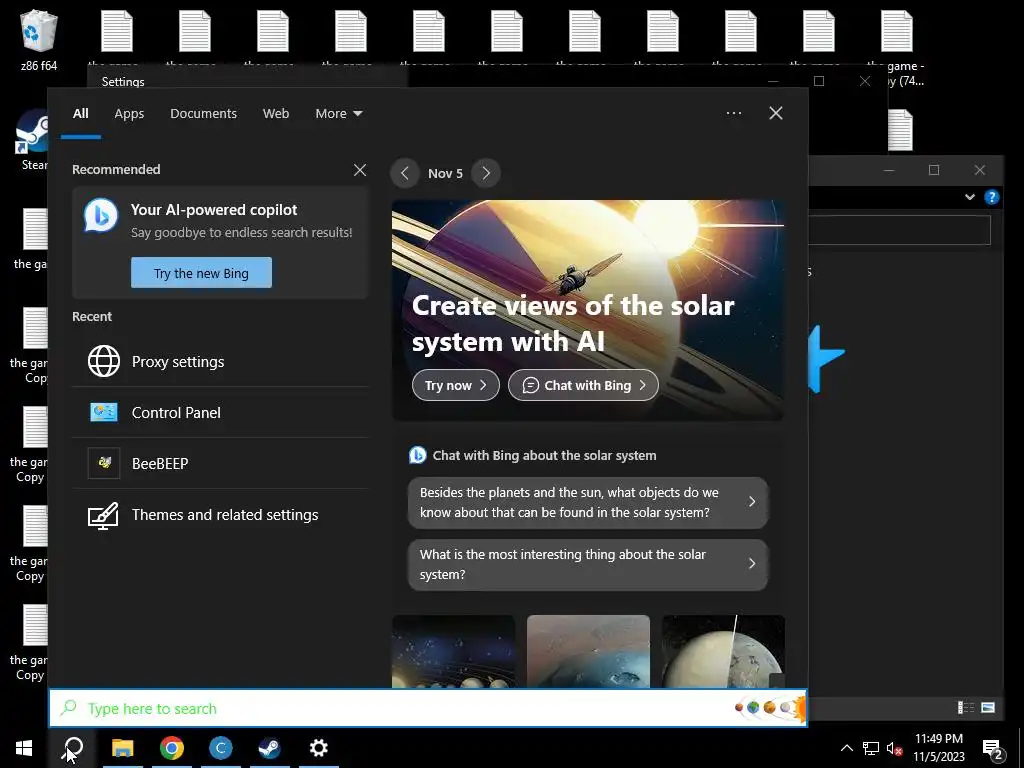This screenshot has height=768, width=1024.
Task: Show hidden system tray icons
Action: pos(846,748)
